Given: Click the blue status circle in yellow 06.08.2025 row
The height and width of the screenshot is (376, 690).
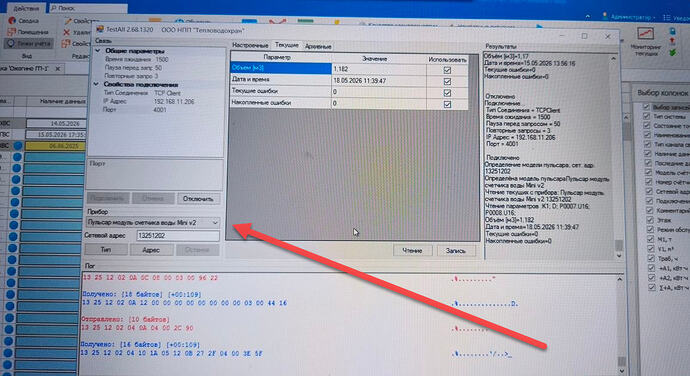Looking at the screenshot, I should pos(18,146).
